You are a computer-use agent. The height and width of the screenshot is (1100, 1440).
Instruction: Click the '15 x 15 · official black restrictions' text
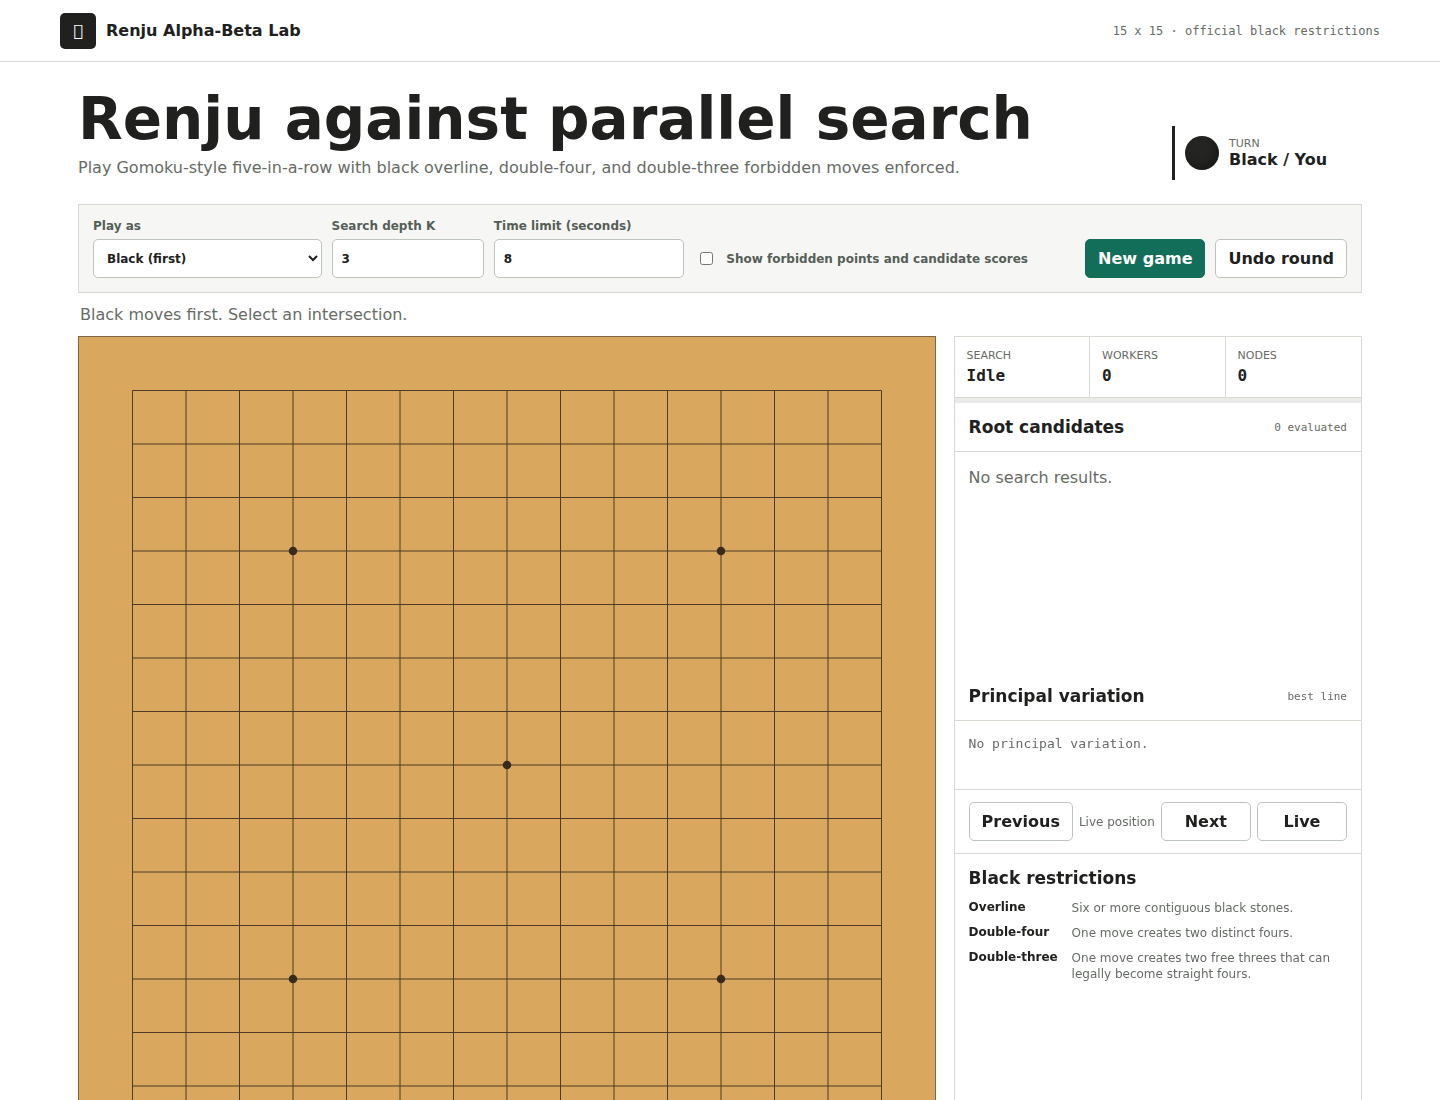(x=1246, y=31)
